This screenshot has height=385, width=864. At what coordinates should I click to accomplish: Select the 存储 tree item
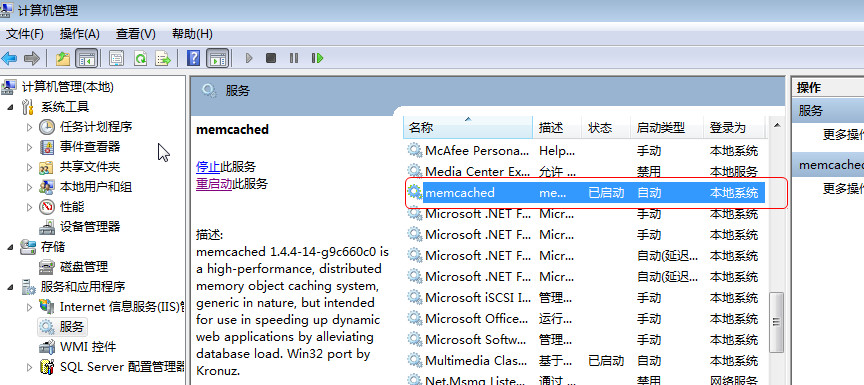53,247
